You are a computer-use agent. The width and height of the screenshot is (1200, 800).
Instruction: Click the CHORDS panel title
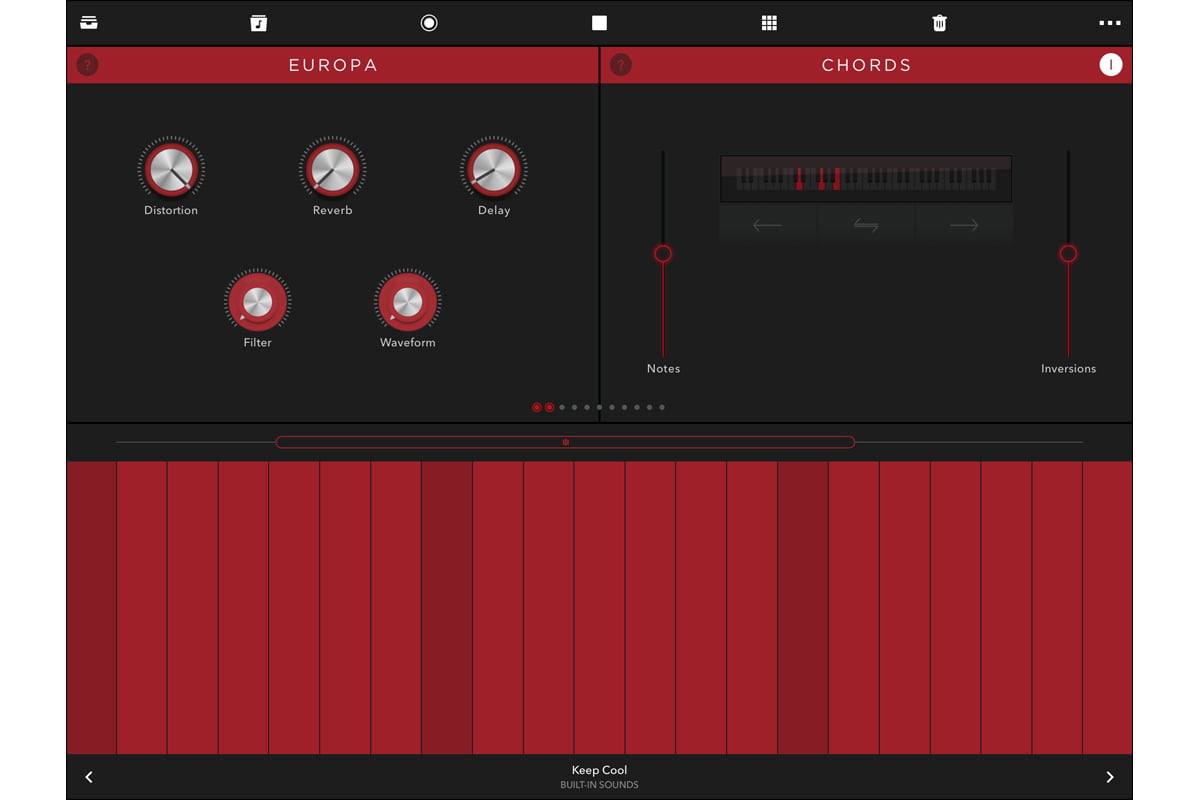[866, 65]
